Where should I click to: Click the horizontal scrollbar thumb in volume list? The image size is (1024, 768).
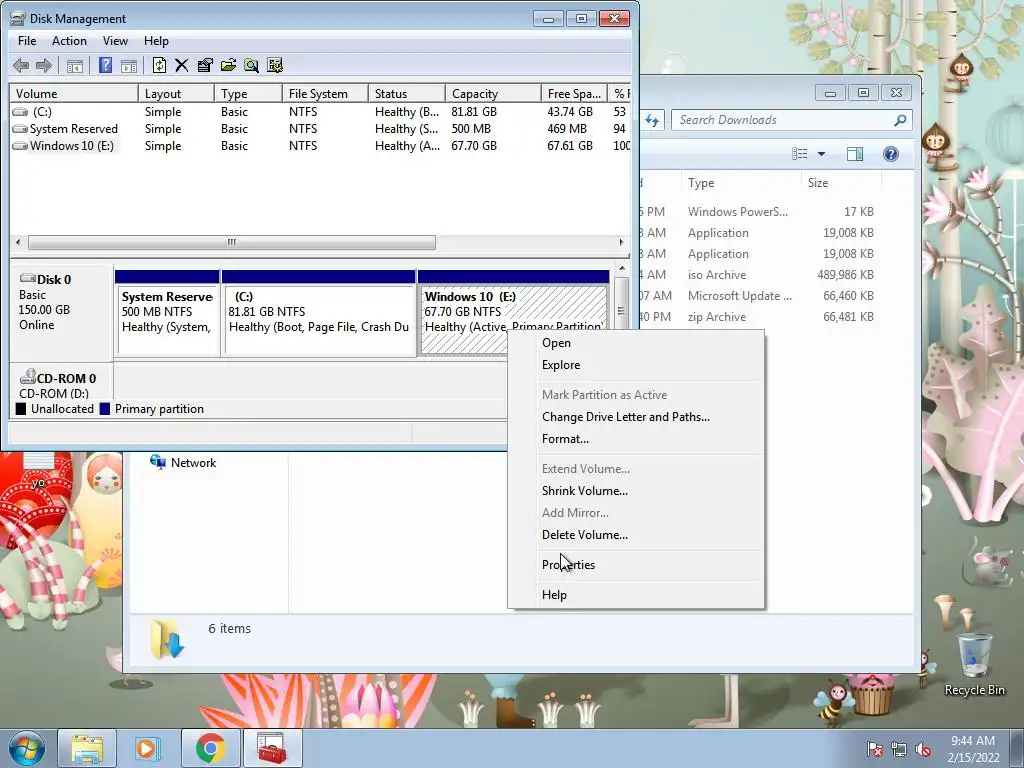tap(232, 242)
